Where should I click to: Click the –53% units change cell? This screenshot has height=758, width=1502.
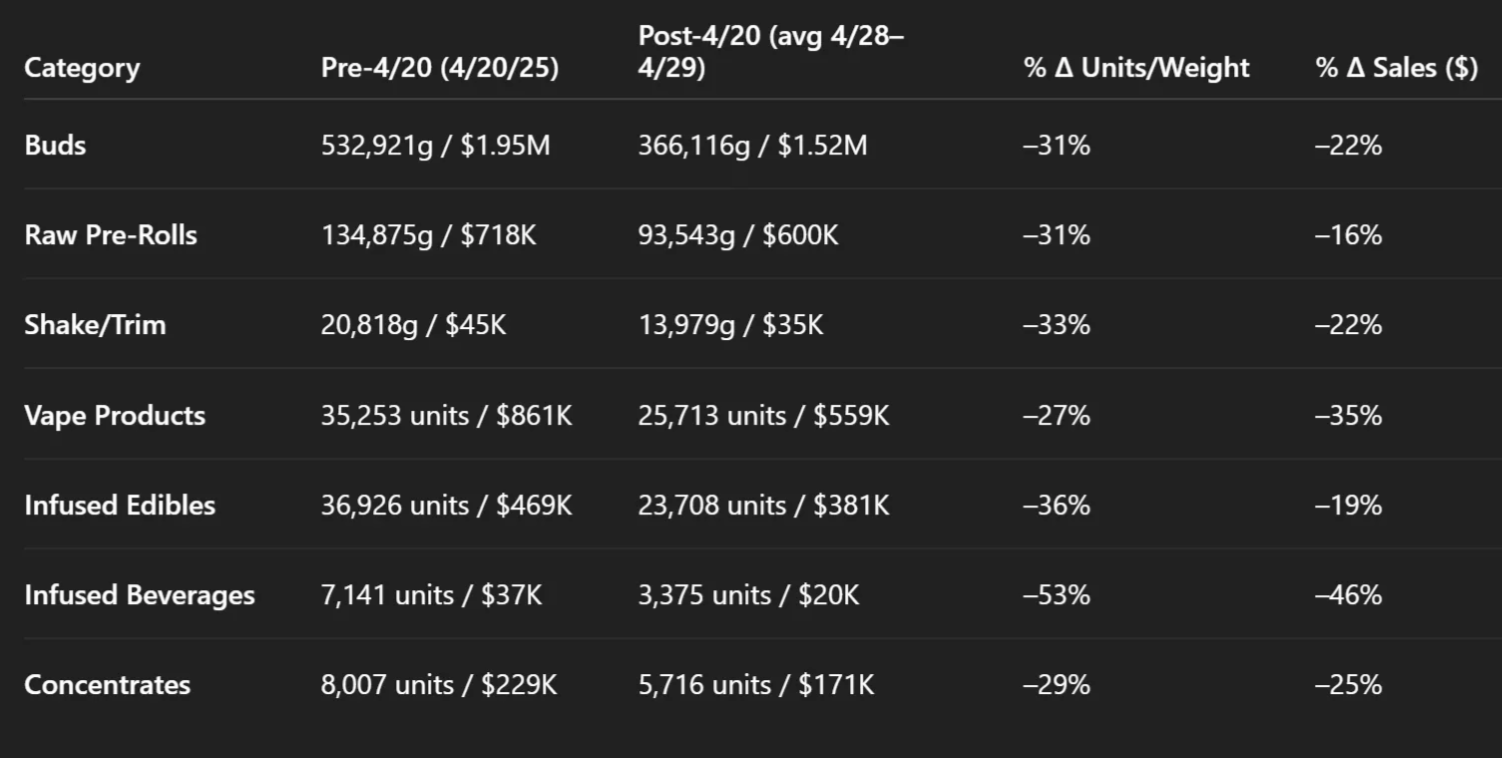coord(1056,596)
